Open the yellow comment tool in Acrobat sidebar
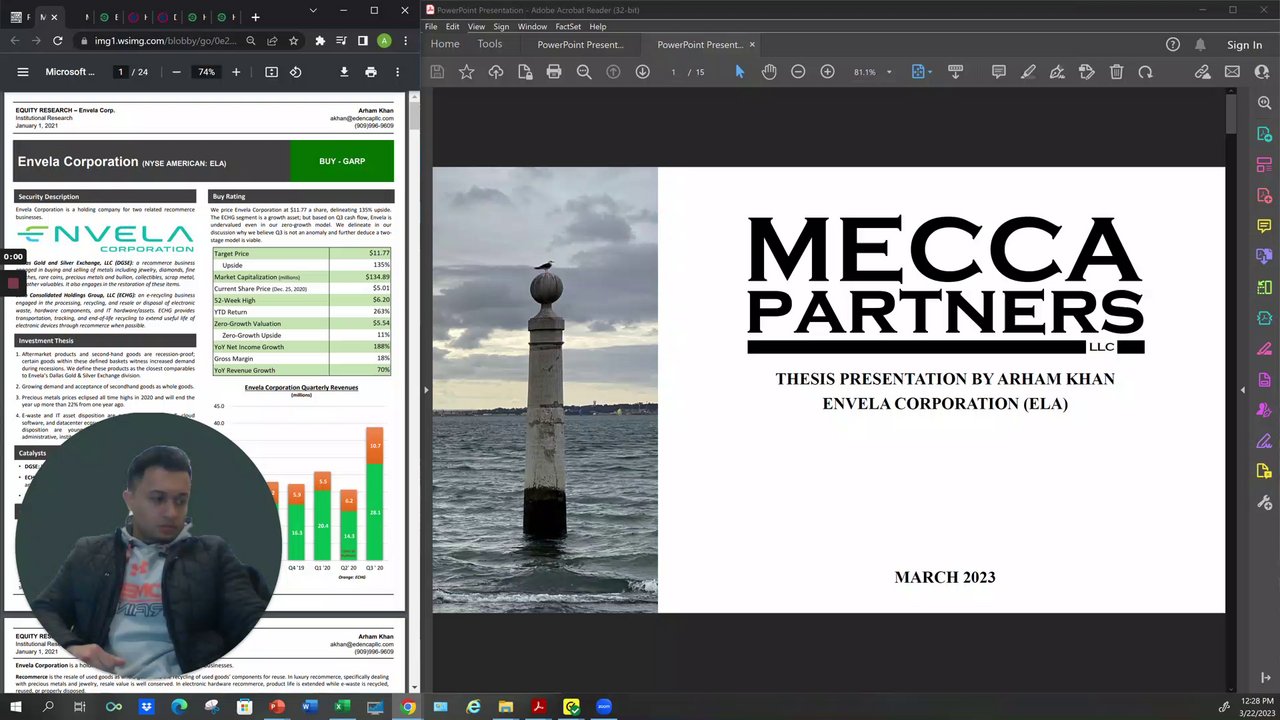 [1265, 226]
